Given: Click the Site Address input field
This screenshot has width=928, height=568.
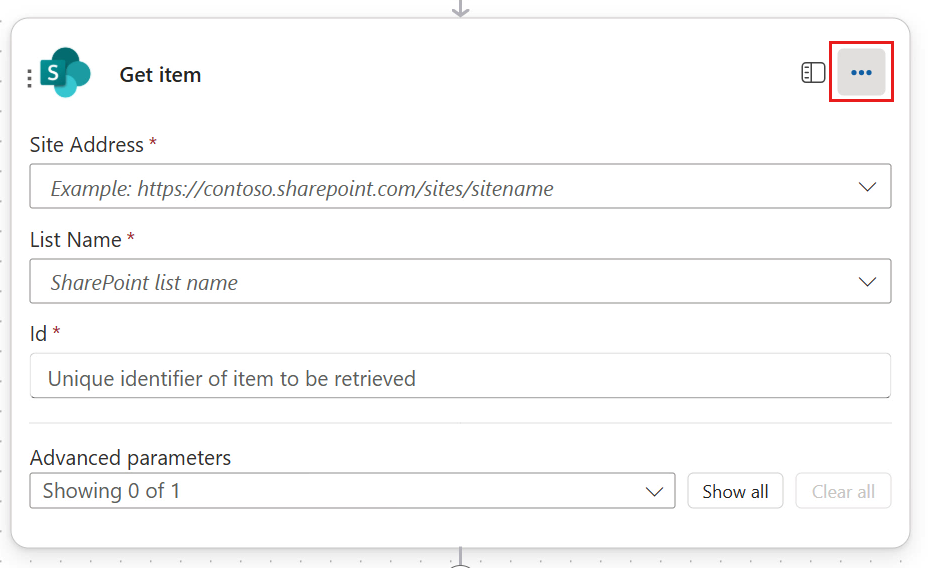Looking at the screenshot, I should 440,187.
